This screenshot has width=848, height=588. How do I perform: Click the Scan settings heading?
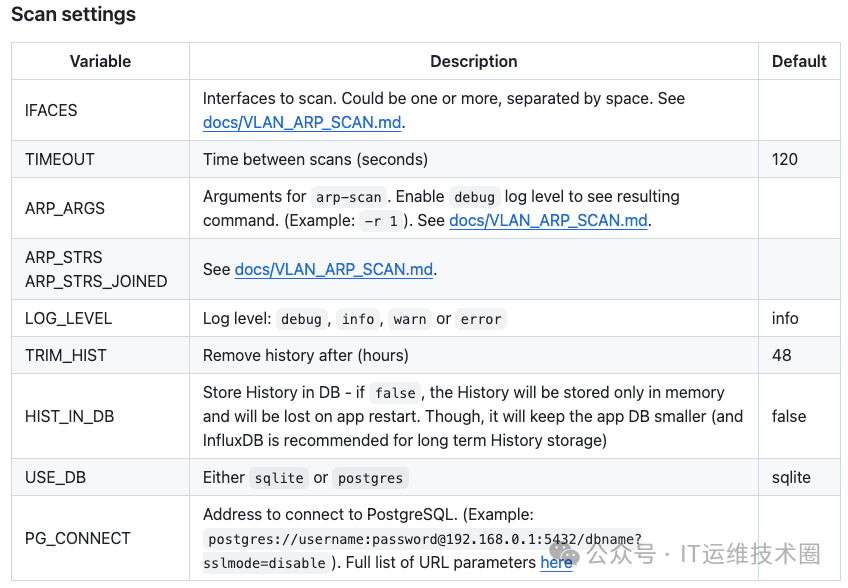pos(74,15)
